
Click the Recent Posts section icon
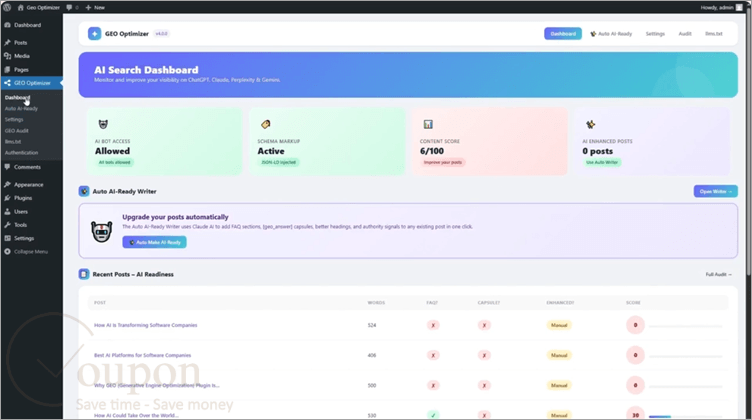[x=84, y=274]
